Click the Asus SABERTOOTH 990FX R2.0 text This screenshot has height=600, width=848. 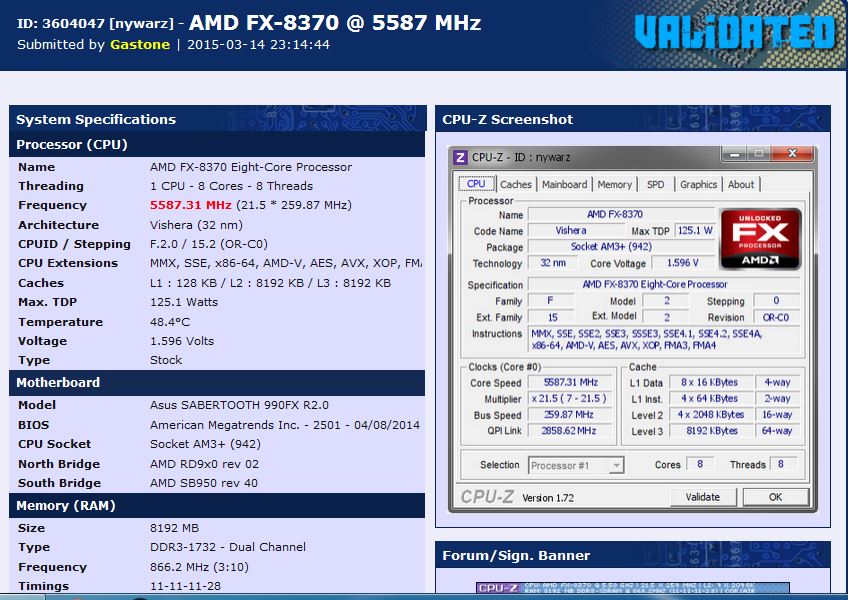click(x=239, y=405)
